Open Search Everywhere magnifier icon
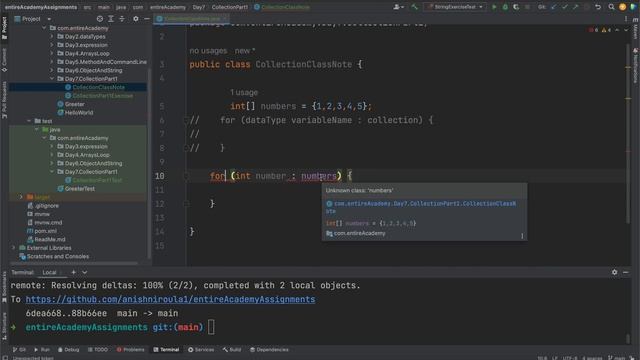Viewport: 640px width, 360px height. click(611, 7)
